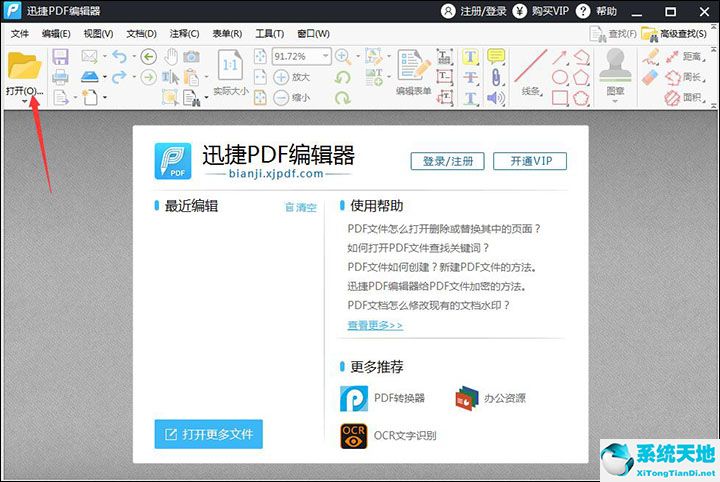720x482 pixels.
Task: Click the Redo arrow icon
Action: [119, 77]
